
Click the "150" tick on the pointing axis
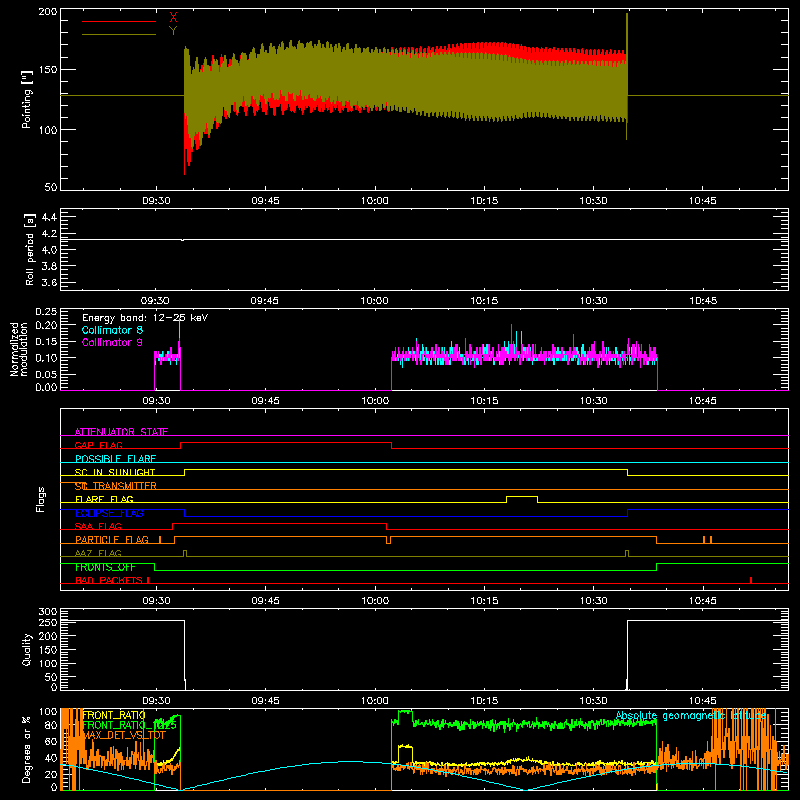tap(48, 70)
